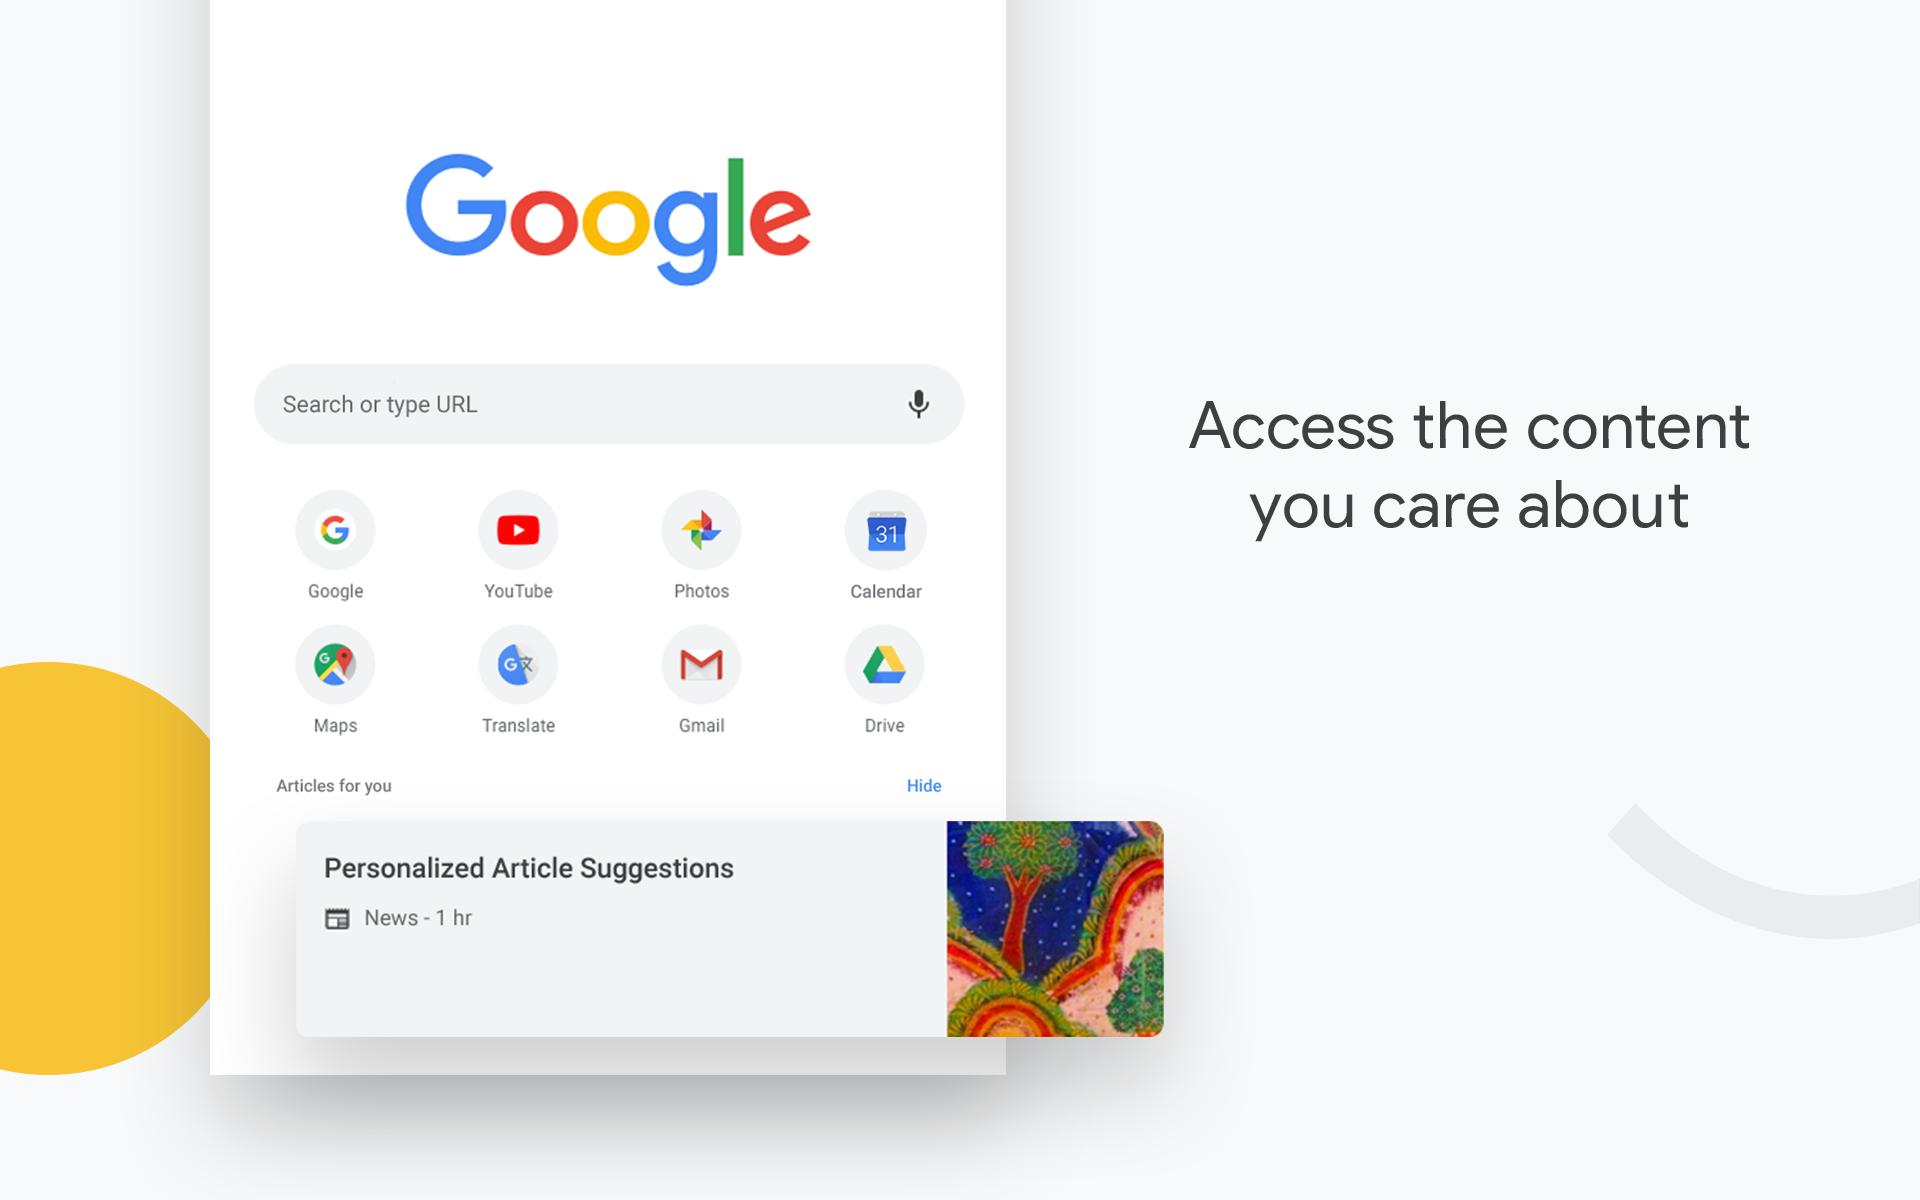
Task: Open Google Maps shortcut
Action: 336,664
